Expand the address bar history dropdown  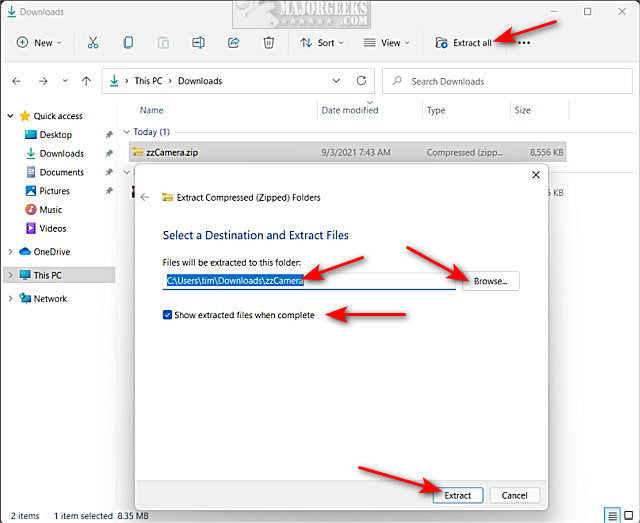pos(336,81)
